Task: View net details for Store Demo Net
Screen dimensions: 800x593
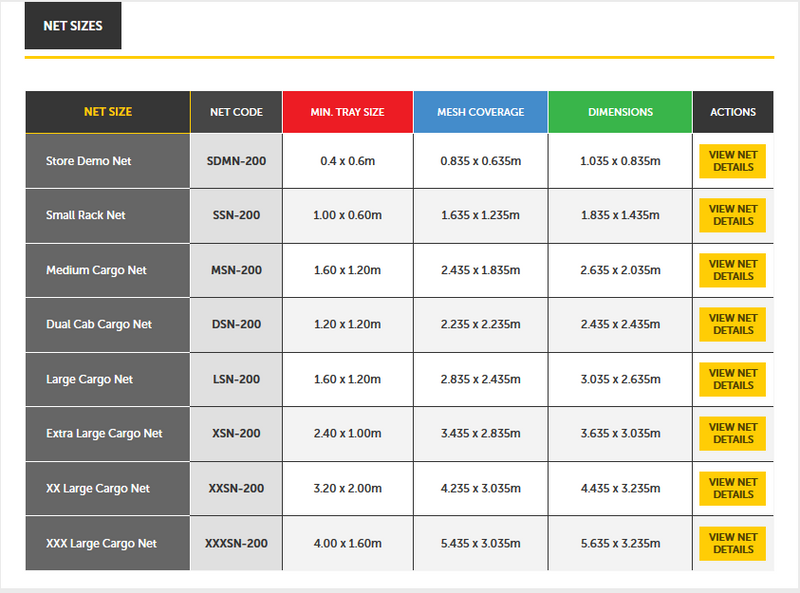Action: click(x=732, y=161)
